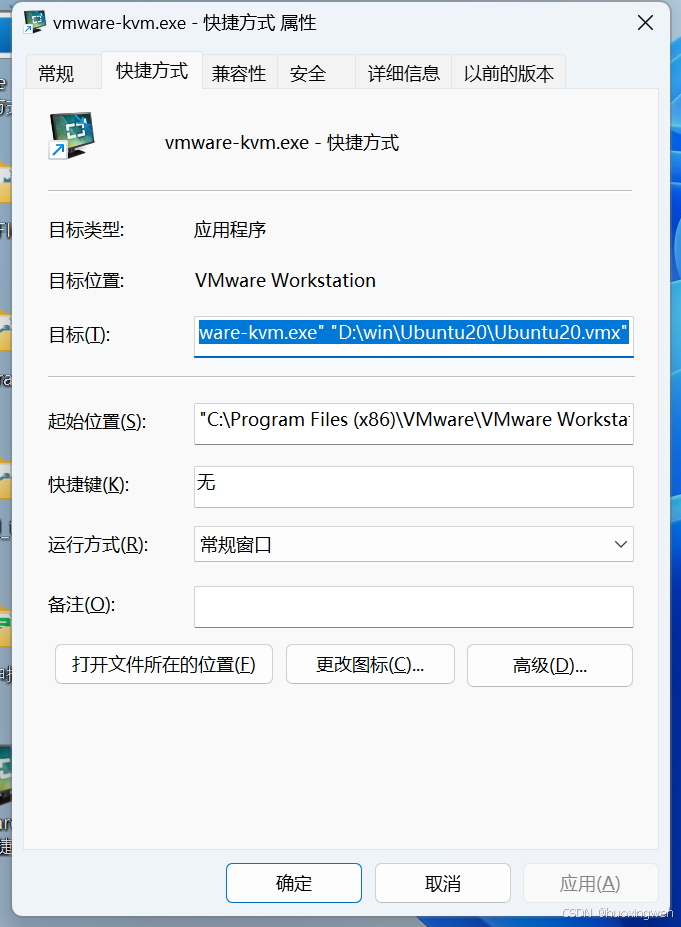681x927 pixels.
Task: Expand the 运行方式 dropdown 常规窗口
Action: [x=414, y=544]
